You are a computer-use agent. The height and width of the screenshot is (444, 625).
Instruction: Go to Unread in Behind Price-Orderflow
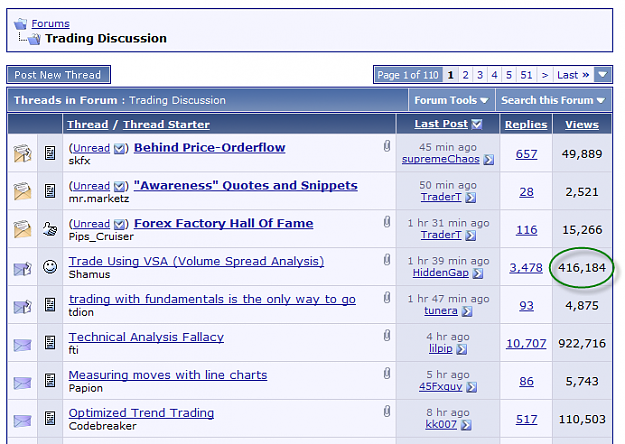91,148
